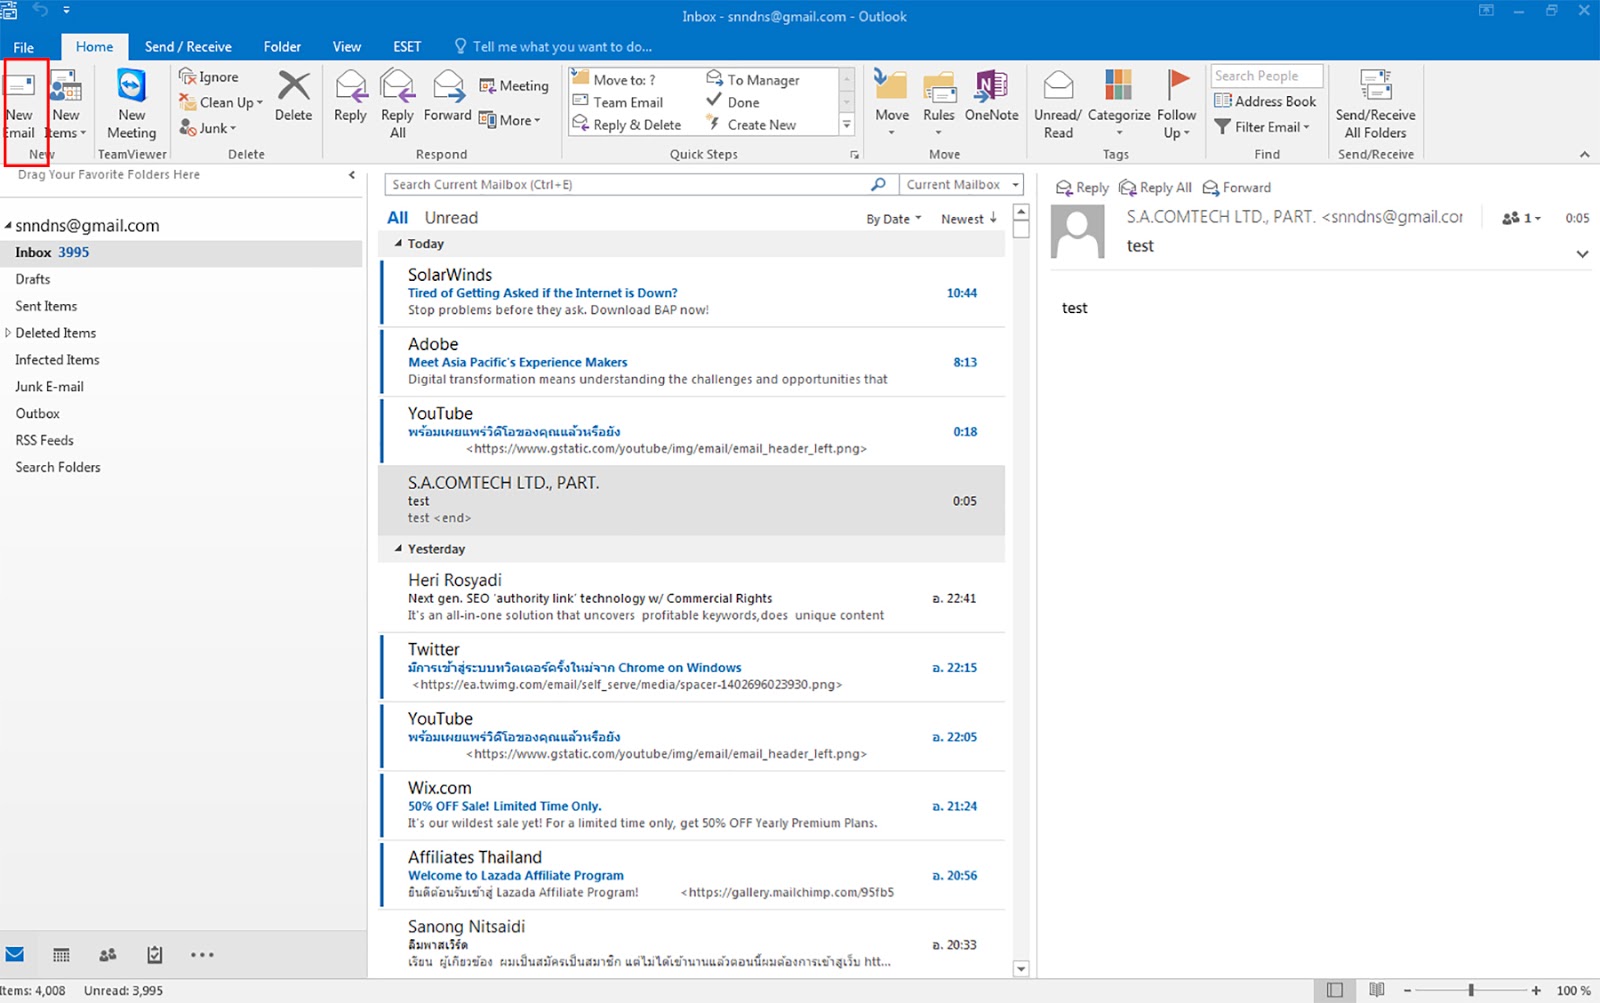Open the New Items menu

[66, 106]
